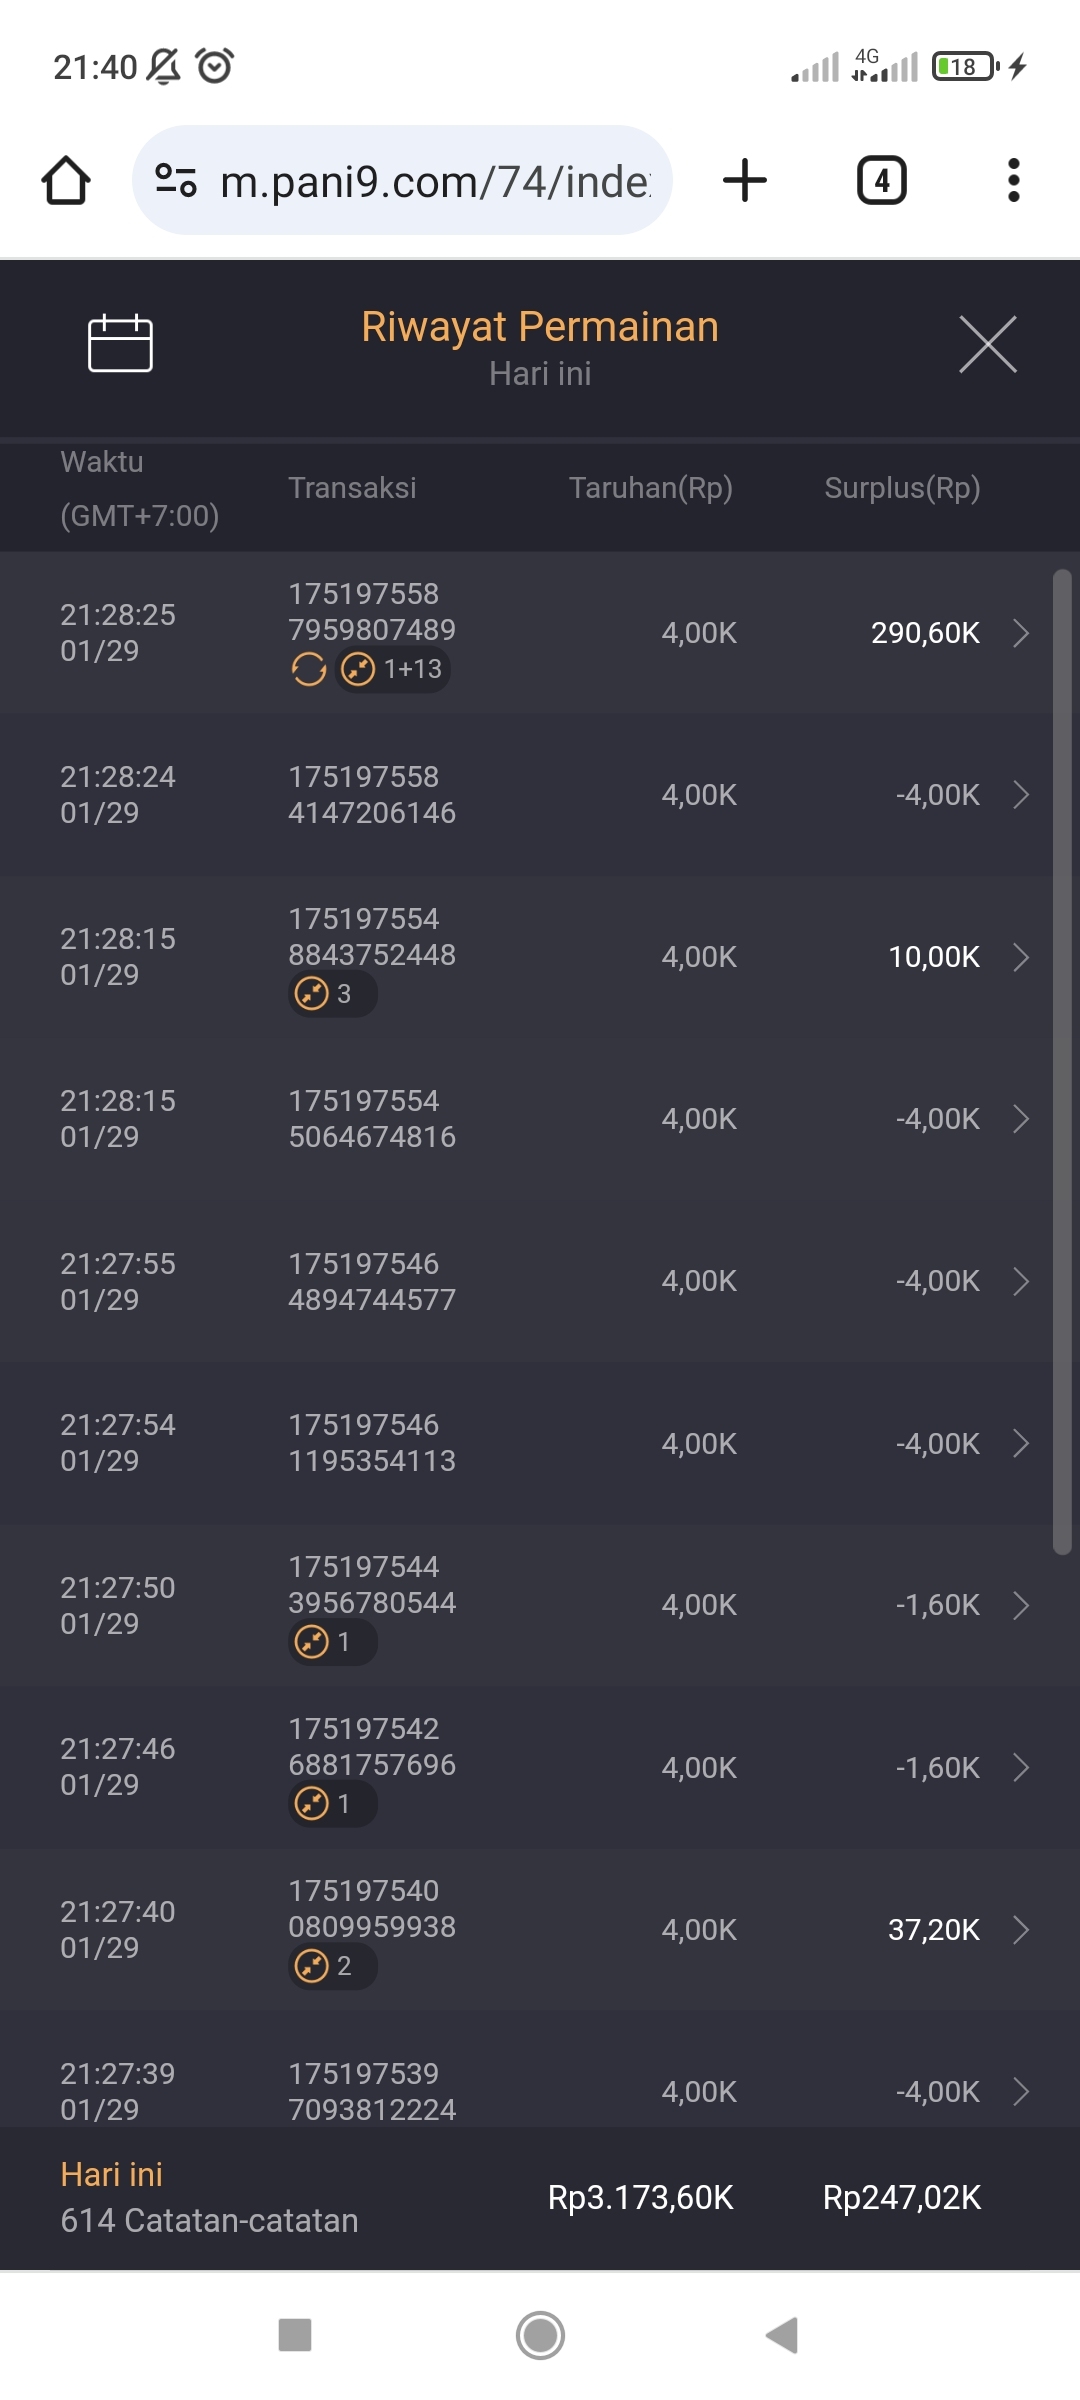Viewport: 1080px width, 2400px height.
Task: Expand the 37,20K surplus row chevron
Action: [1020, 1929]
